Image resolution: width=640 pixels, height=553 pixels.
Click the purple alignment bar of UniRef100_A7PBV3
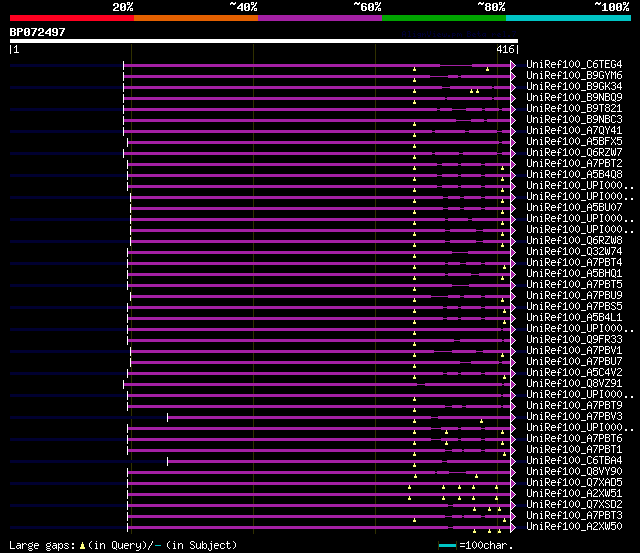(x=339, y=418)
